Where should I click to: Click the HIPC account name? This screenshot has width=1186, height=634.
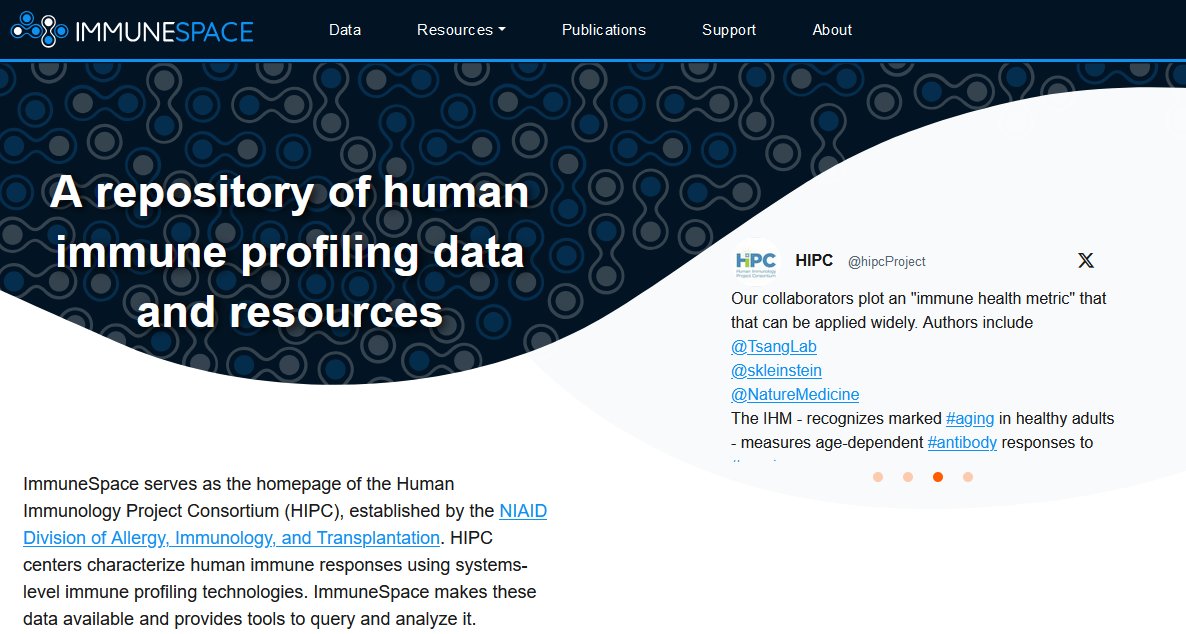pyautogui.click(x=814, y=260)
